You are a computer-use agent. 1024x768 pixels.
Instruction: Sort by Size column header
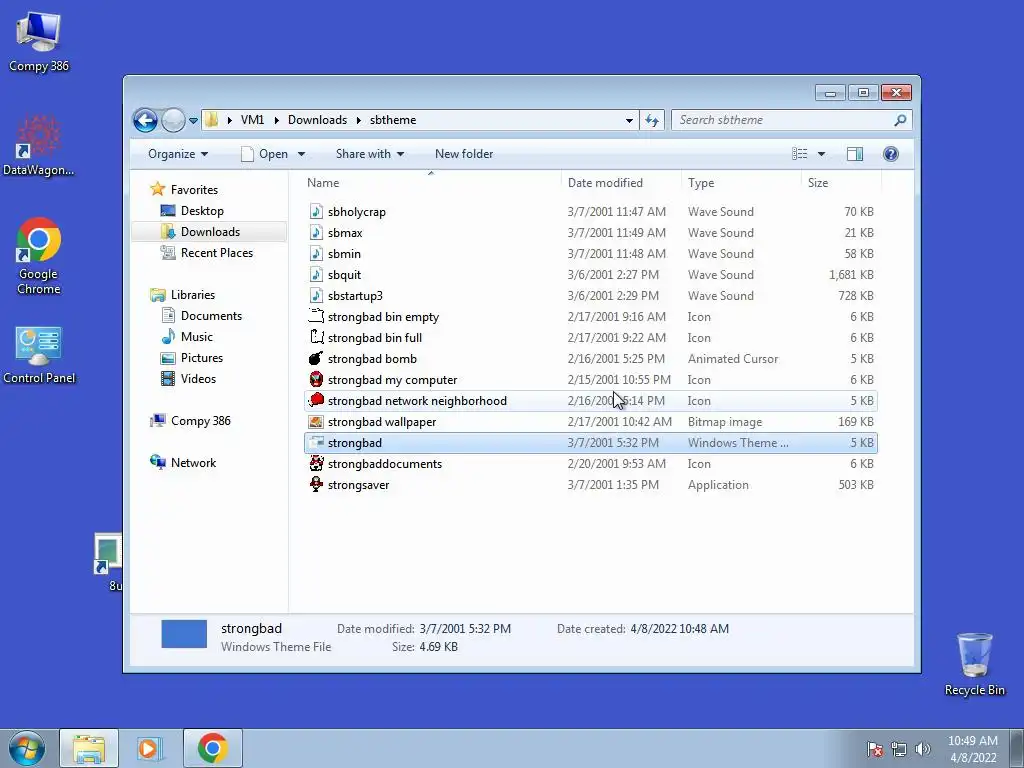pyautogui.click(x=841, y=183)
